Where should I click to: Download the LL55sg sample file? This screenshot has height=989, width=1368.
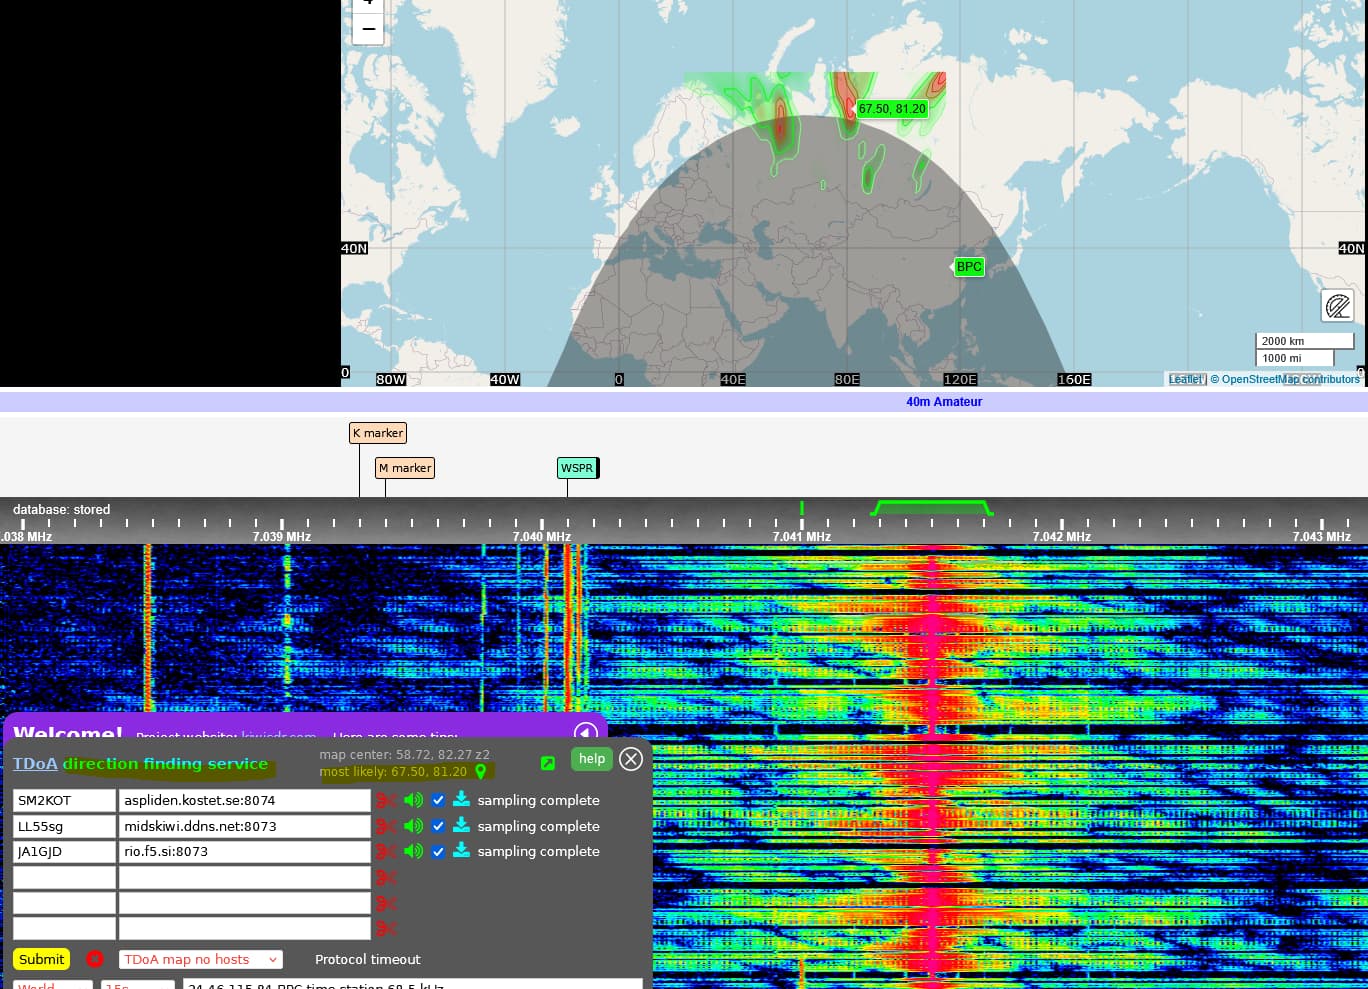461,825
